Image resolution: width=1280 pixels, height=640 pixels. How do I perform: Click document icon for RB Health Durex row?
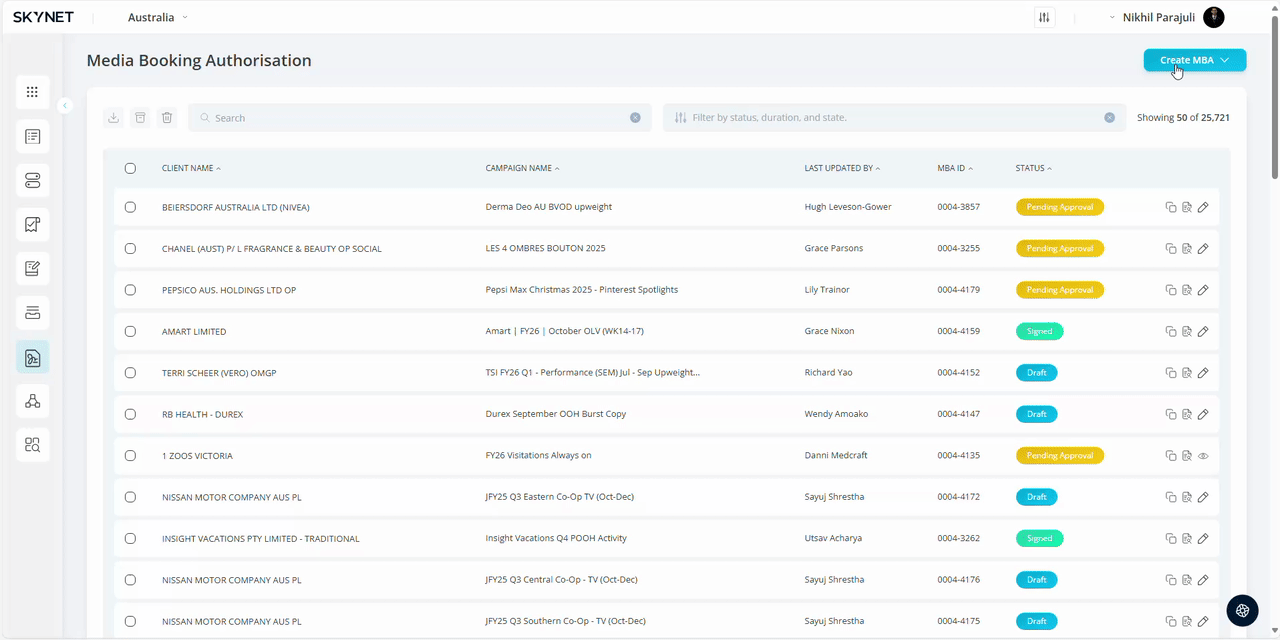point(1187,414)
